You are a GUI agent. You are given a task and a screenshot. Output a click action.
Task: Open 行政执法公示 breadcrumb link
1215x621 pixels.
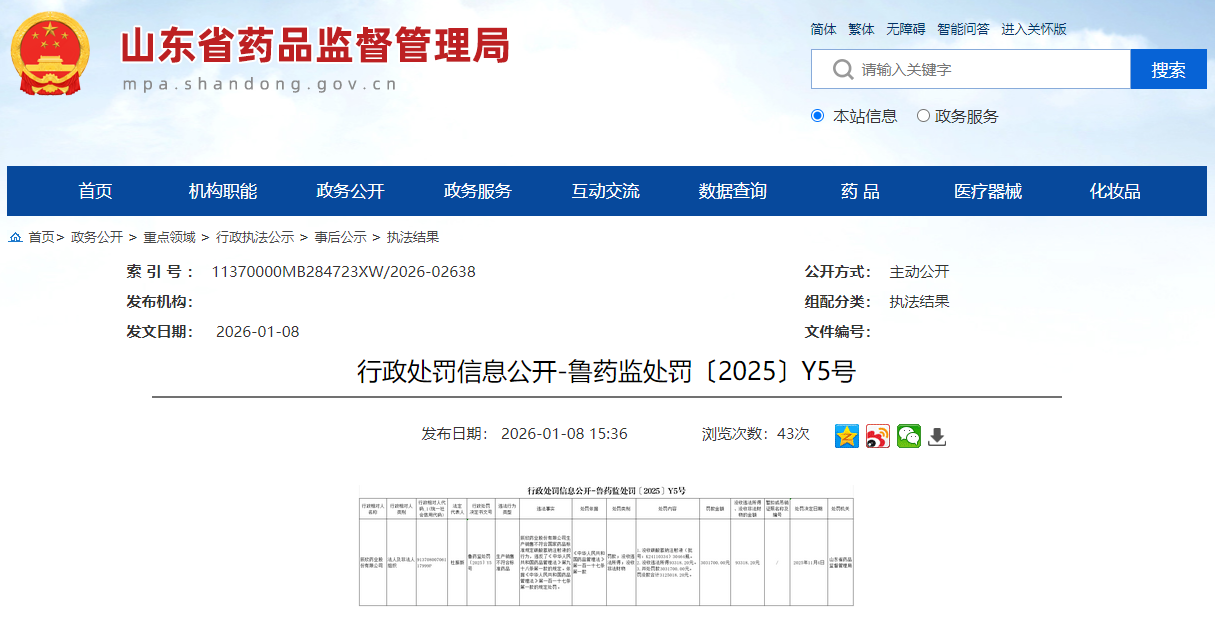coord(255,238)
